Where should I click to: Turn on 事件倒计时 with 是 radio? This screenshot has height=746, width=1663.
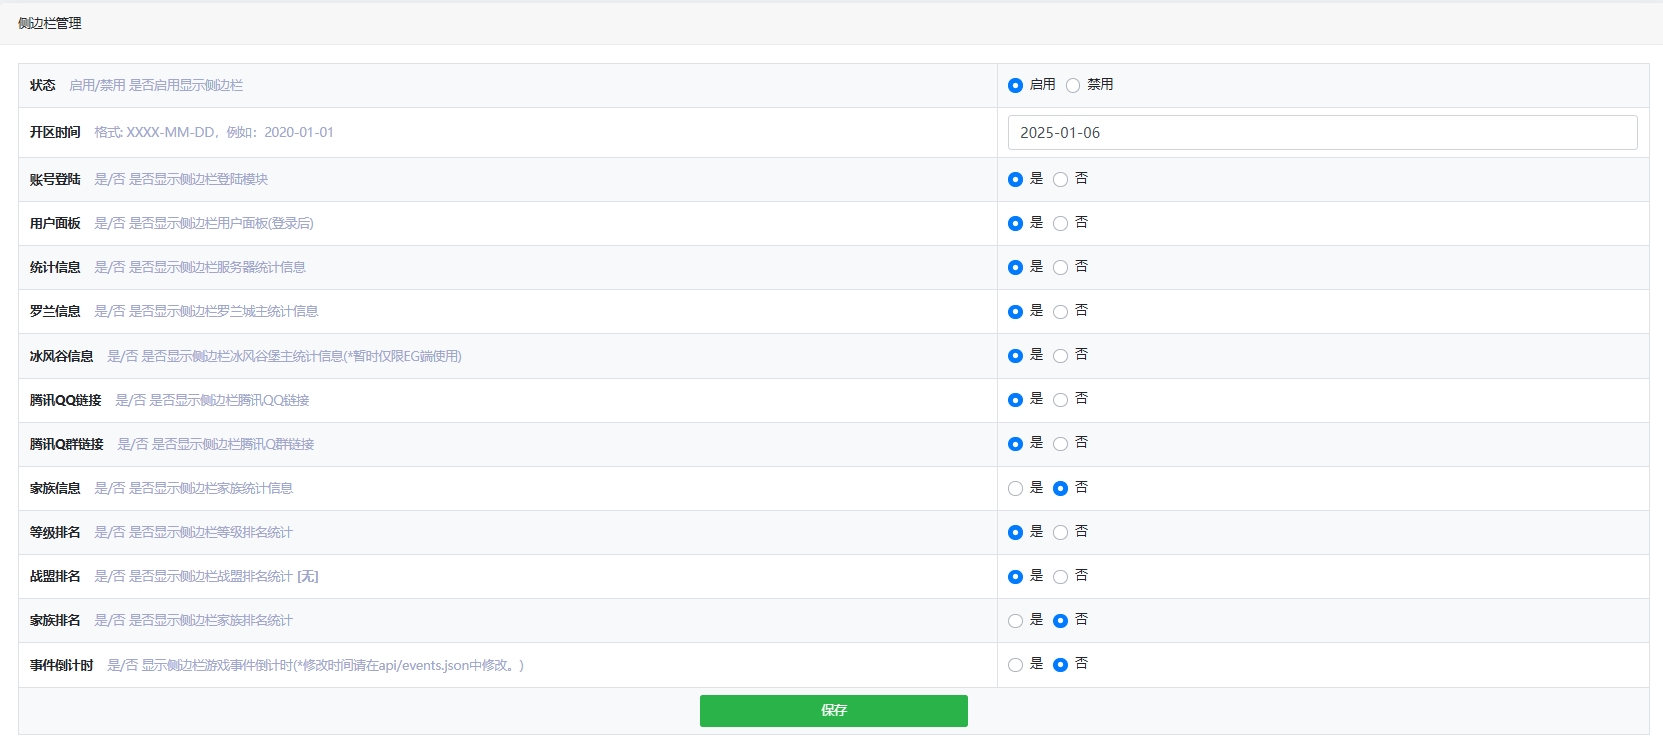point(1015,665)
